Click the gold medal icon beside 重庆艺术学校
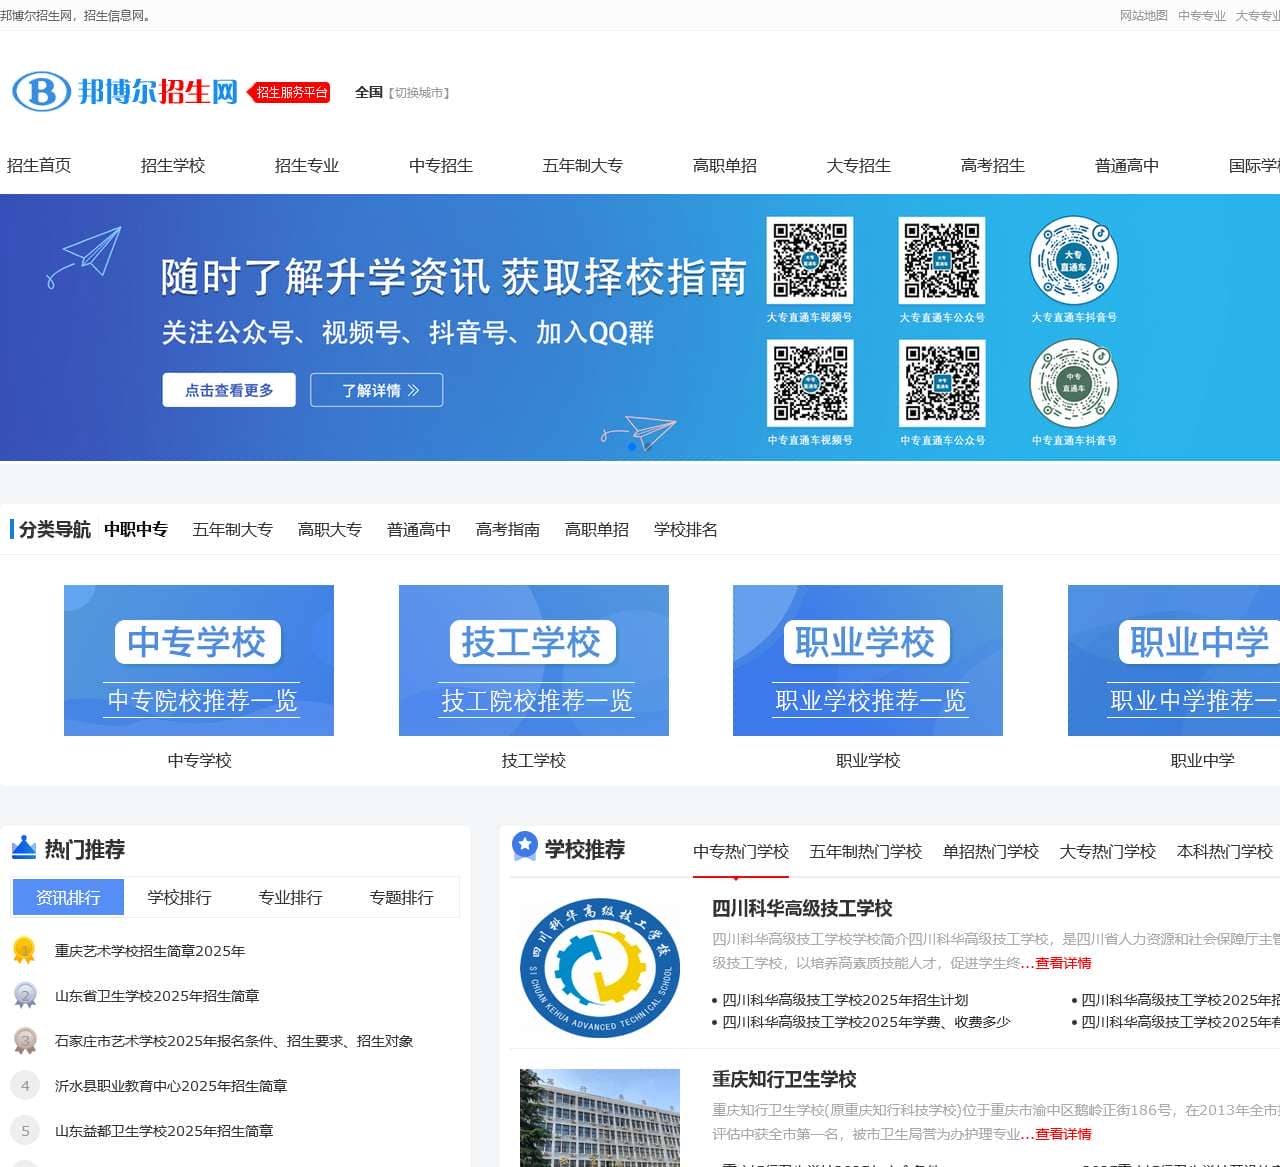This screenshot has height=1167, width=1280. (x=24, y=949)
